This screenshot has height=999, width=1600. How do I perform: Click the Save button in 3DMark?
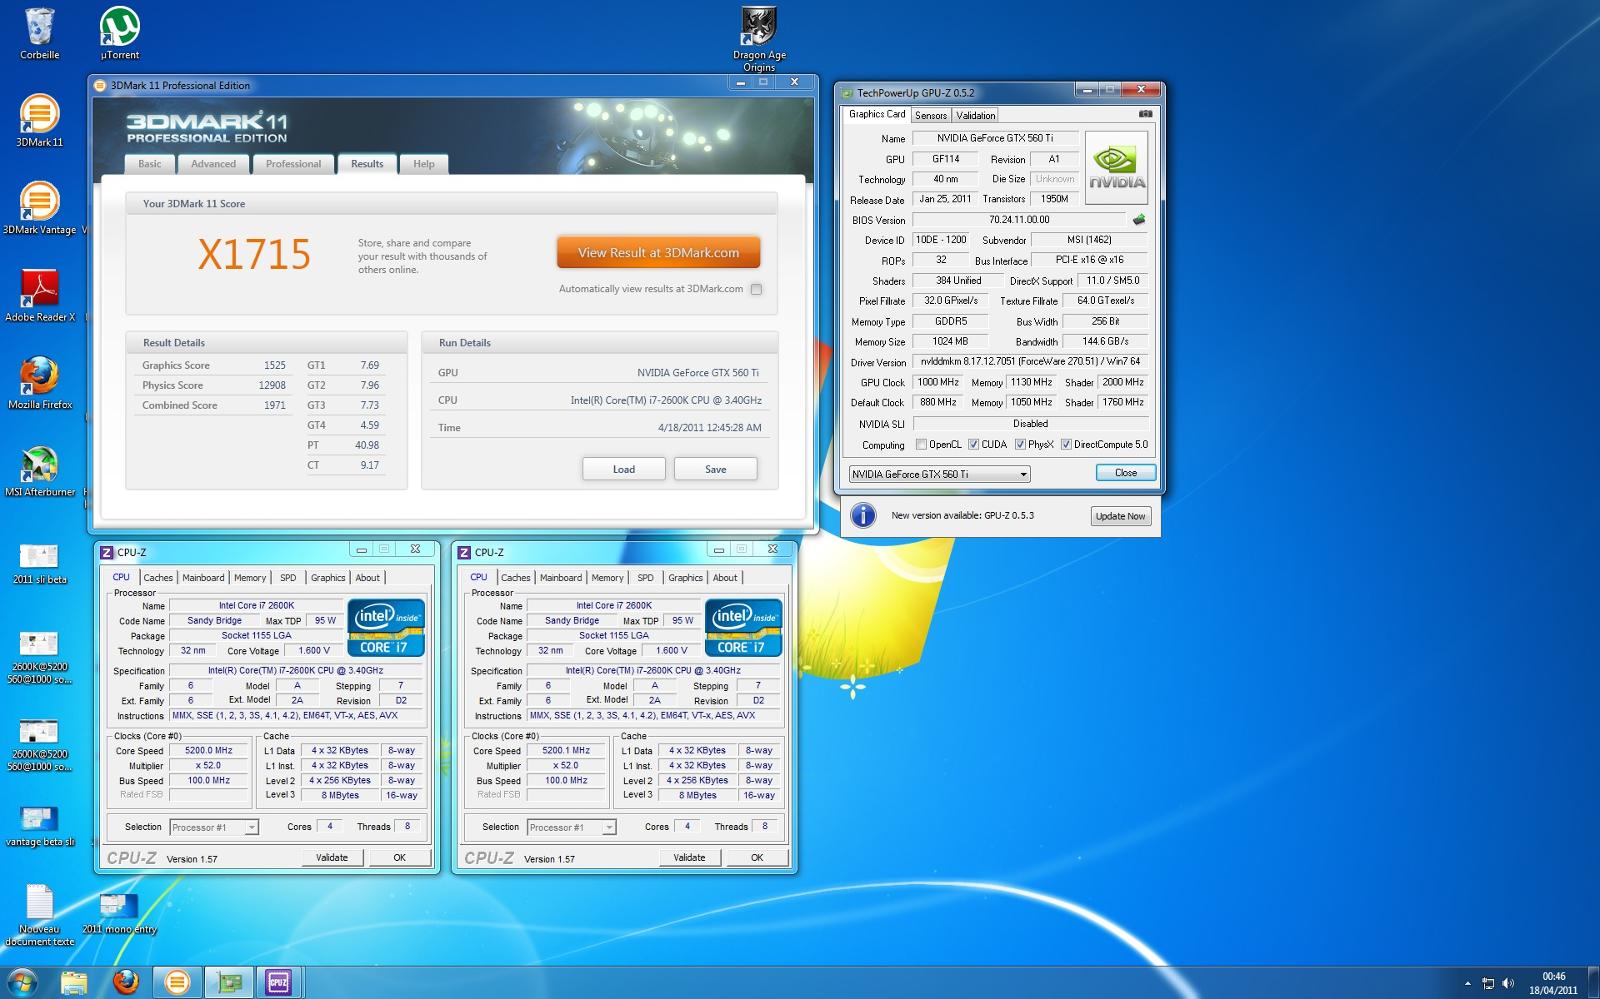716,469
